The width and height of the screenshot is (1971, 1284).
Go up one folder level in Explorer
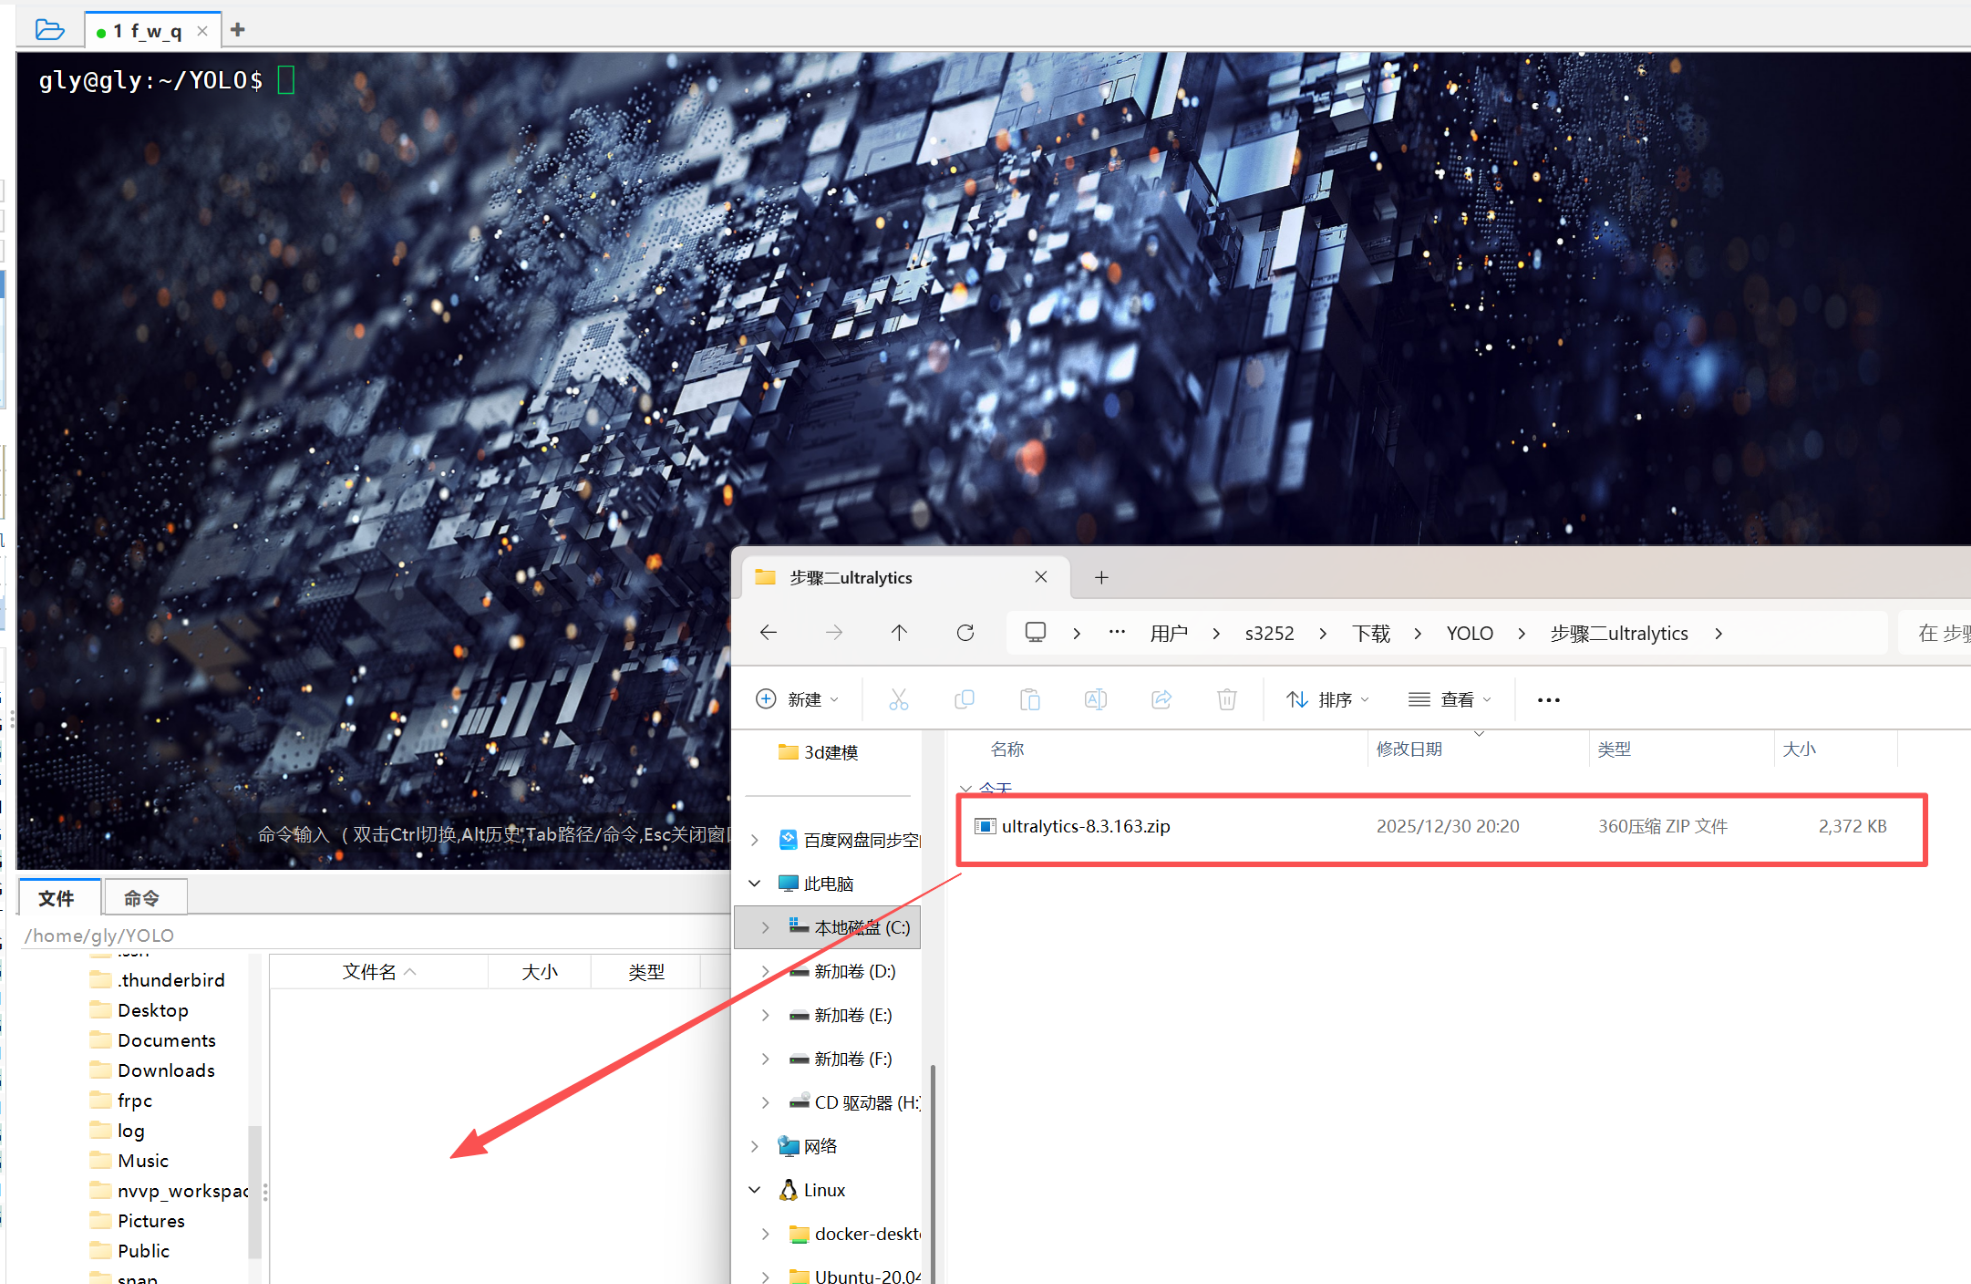[x=899, y=633]
